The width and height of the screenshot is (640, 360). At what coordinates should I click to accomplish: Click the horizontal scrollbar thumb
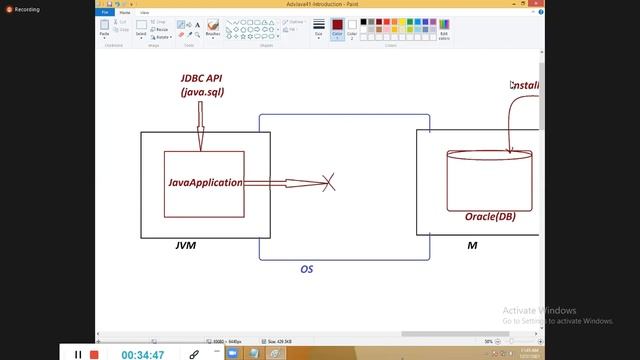pos(455,334)
